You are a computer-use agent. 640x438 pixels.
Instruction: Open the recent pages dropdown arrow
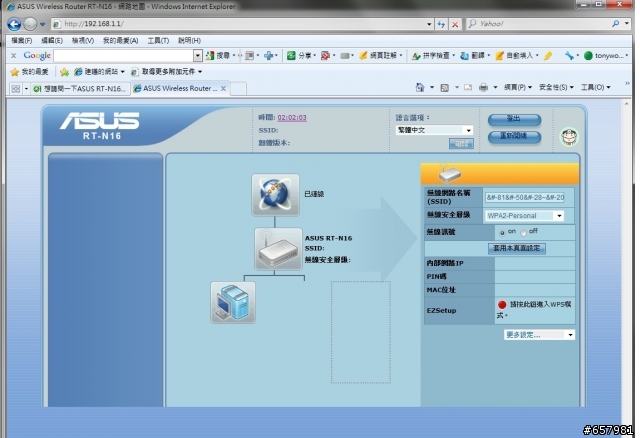42,24
